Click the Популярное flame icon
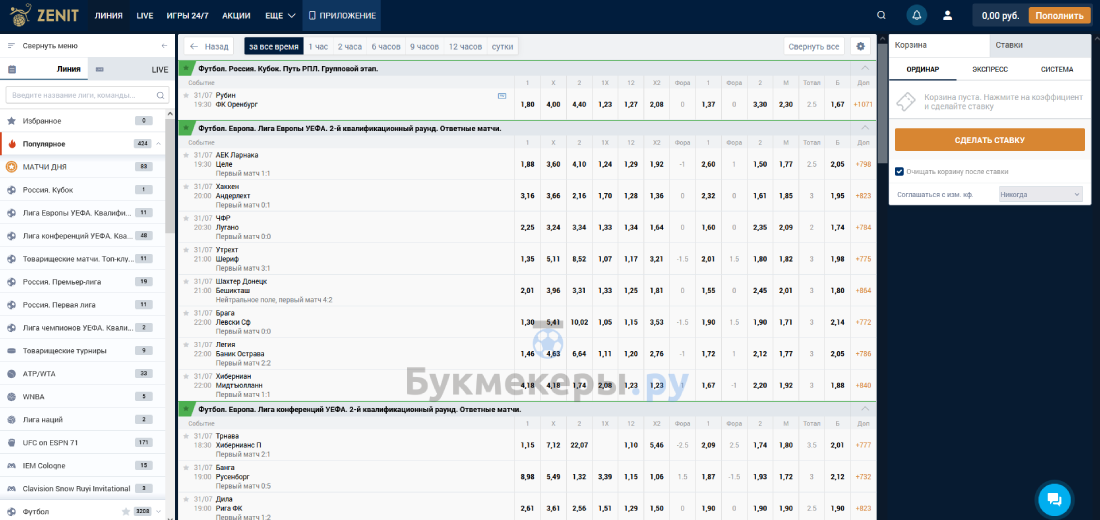Screen dimensions: 1100x520 11,144
